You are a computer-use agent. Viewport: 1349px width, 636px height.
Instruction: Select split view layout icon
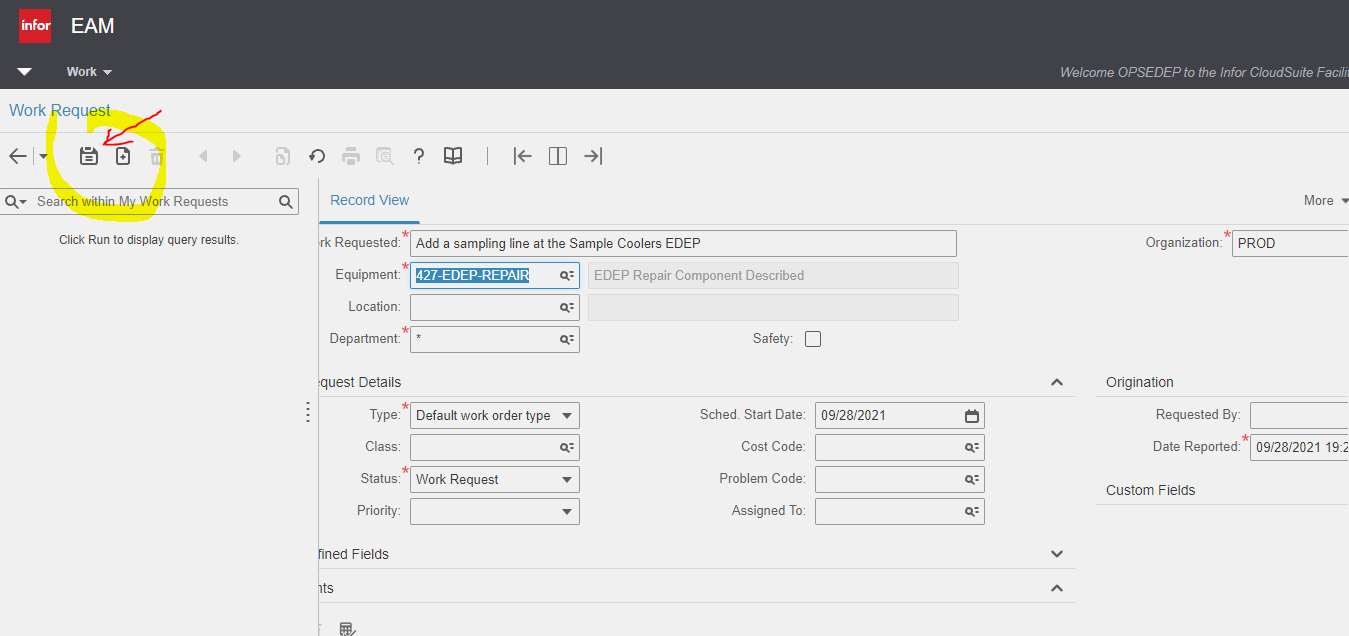(558, 156)
